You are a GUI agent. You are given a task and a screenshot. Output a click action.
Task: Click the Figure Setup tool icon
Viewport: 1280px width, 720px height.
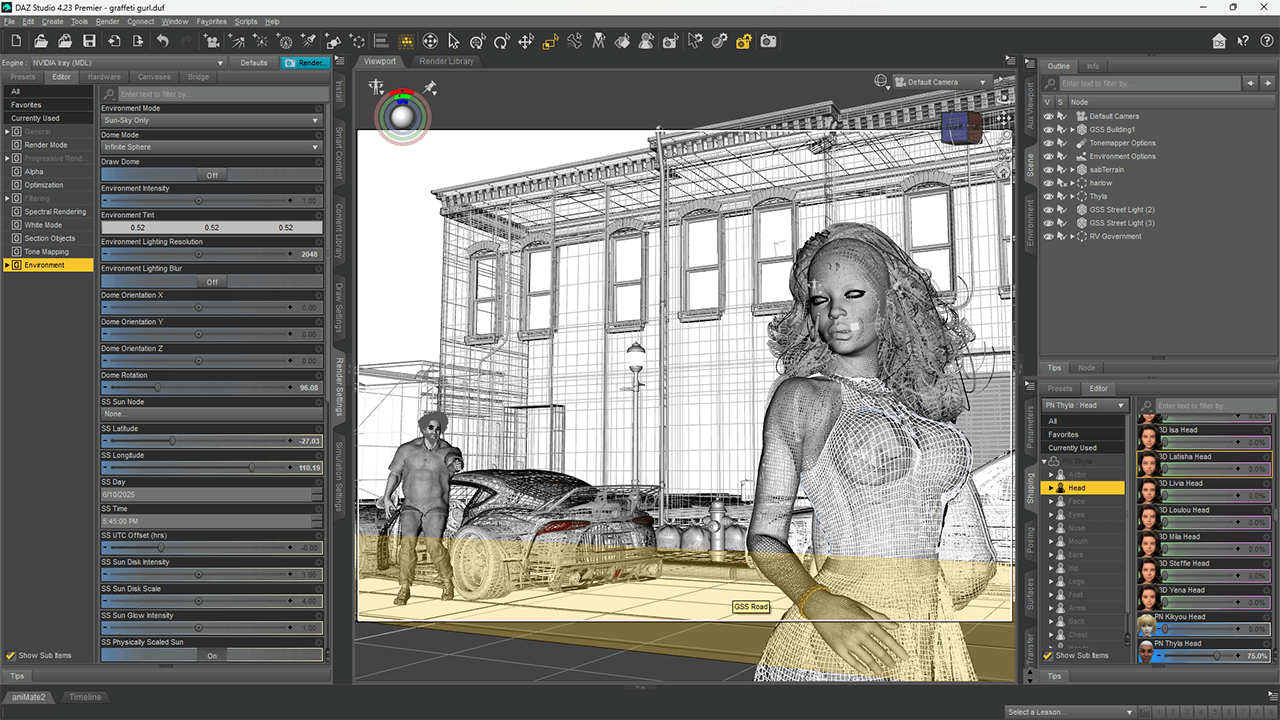[646, 41]
